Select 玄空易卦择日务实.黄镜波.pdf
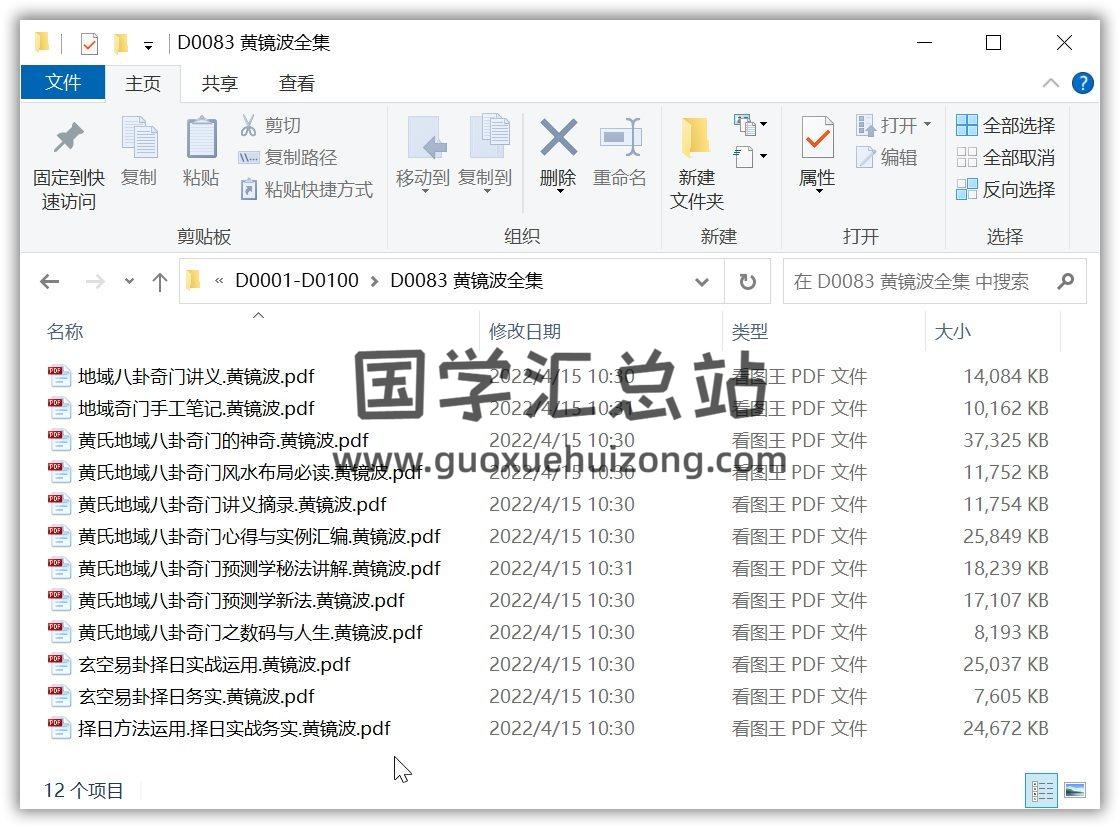1120x829 pixels. [x=196, y=696]
